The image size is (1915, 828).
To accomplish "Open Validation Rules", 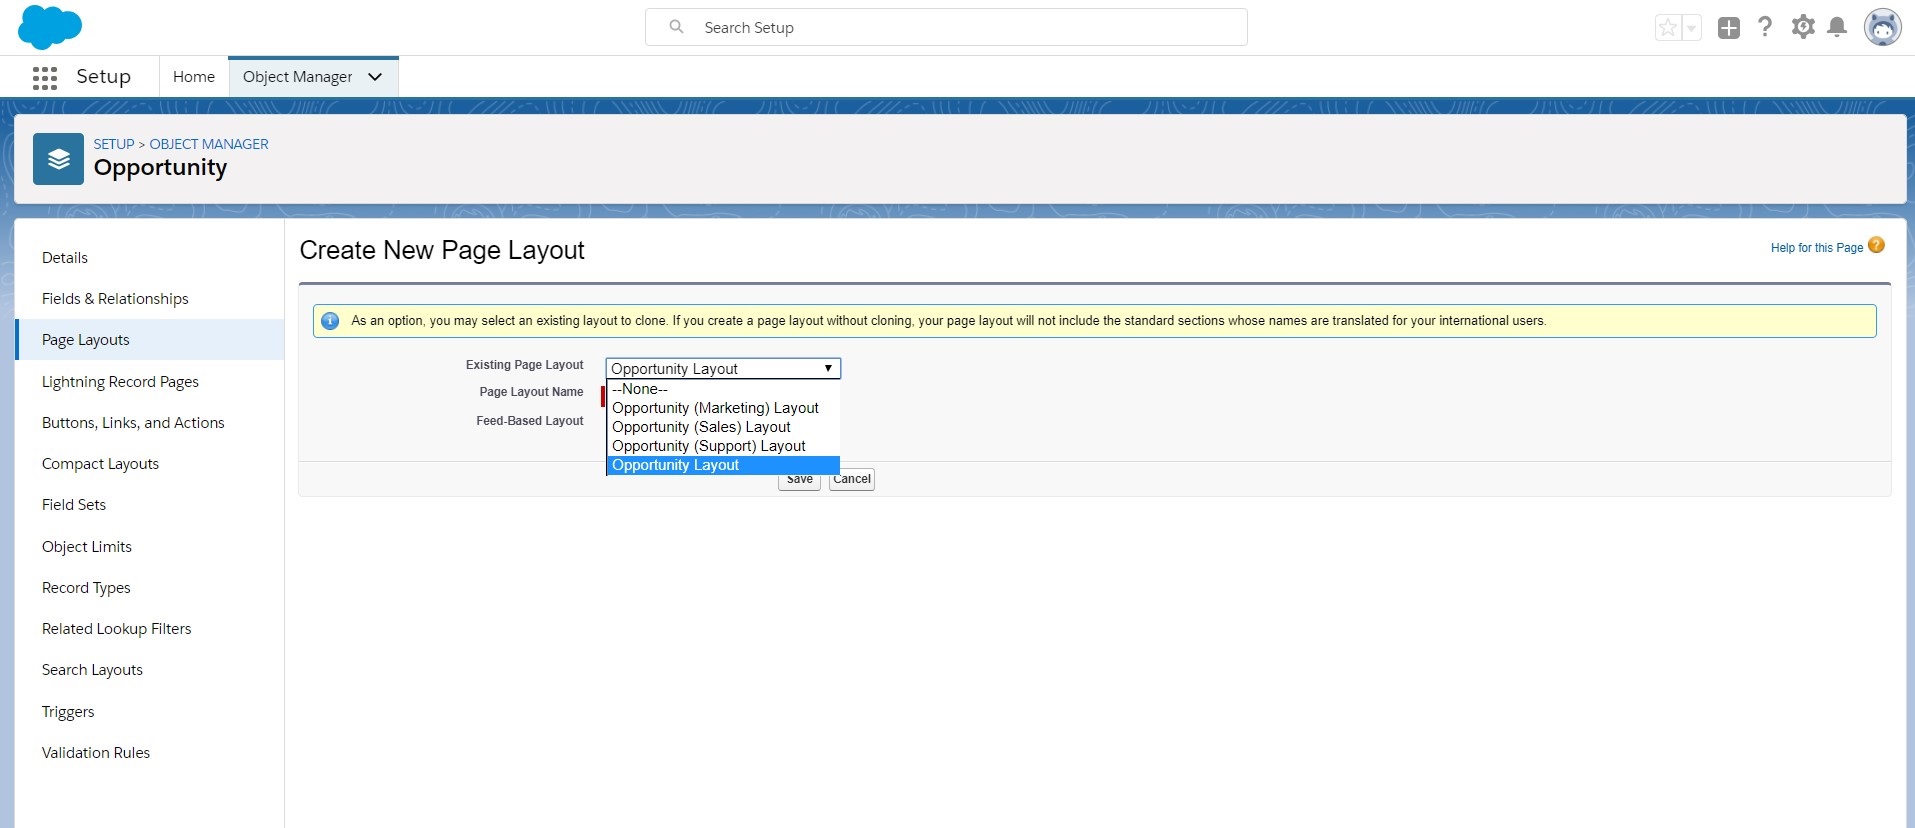I will click(96, 753).
